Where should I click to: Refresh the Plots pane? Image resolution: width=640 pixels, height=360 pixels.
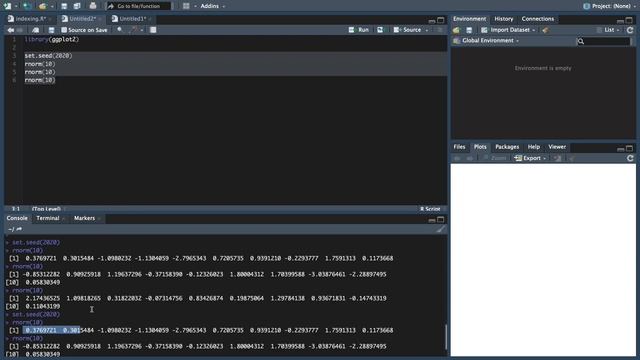(x=630, y=158)
